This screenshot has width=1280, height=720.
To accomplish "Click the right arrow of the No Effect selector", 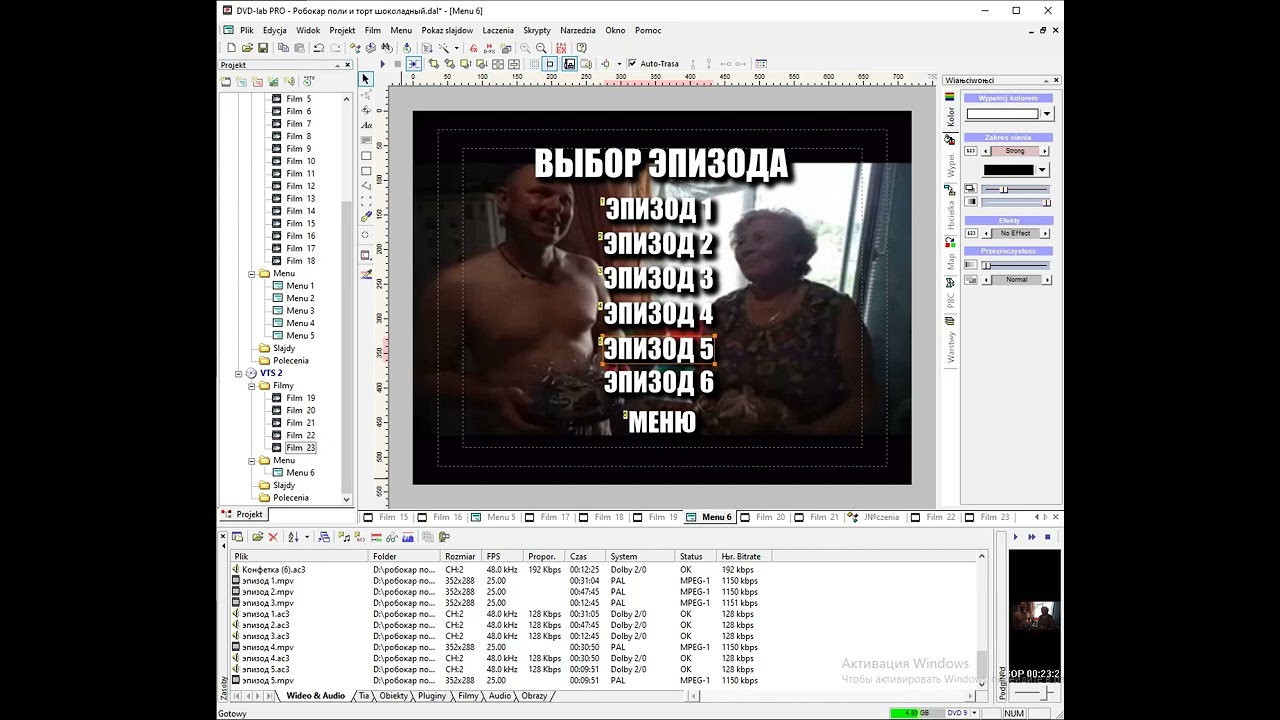I will point(1045,233).
